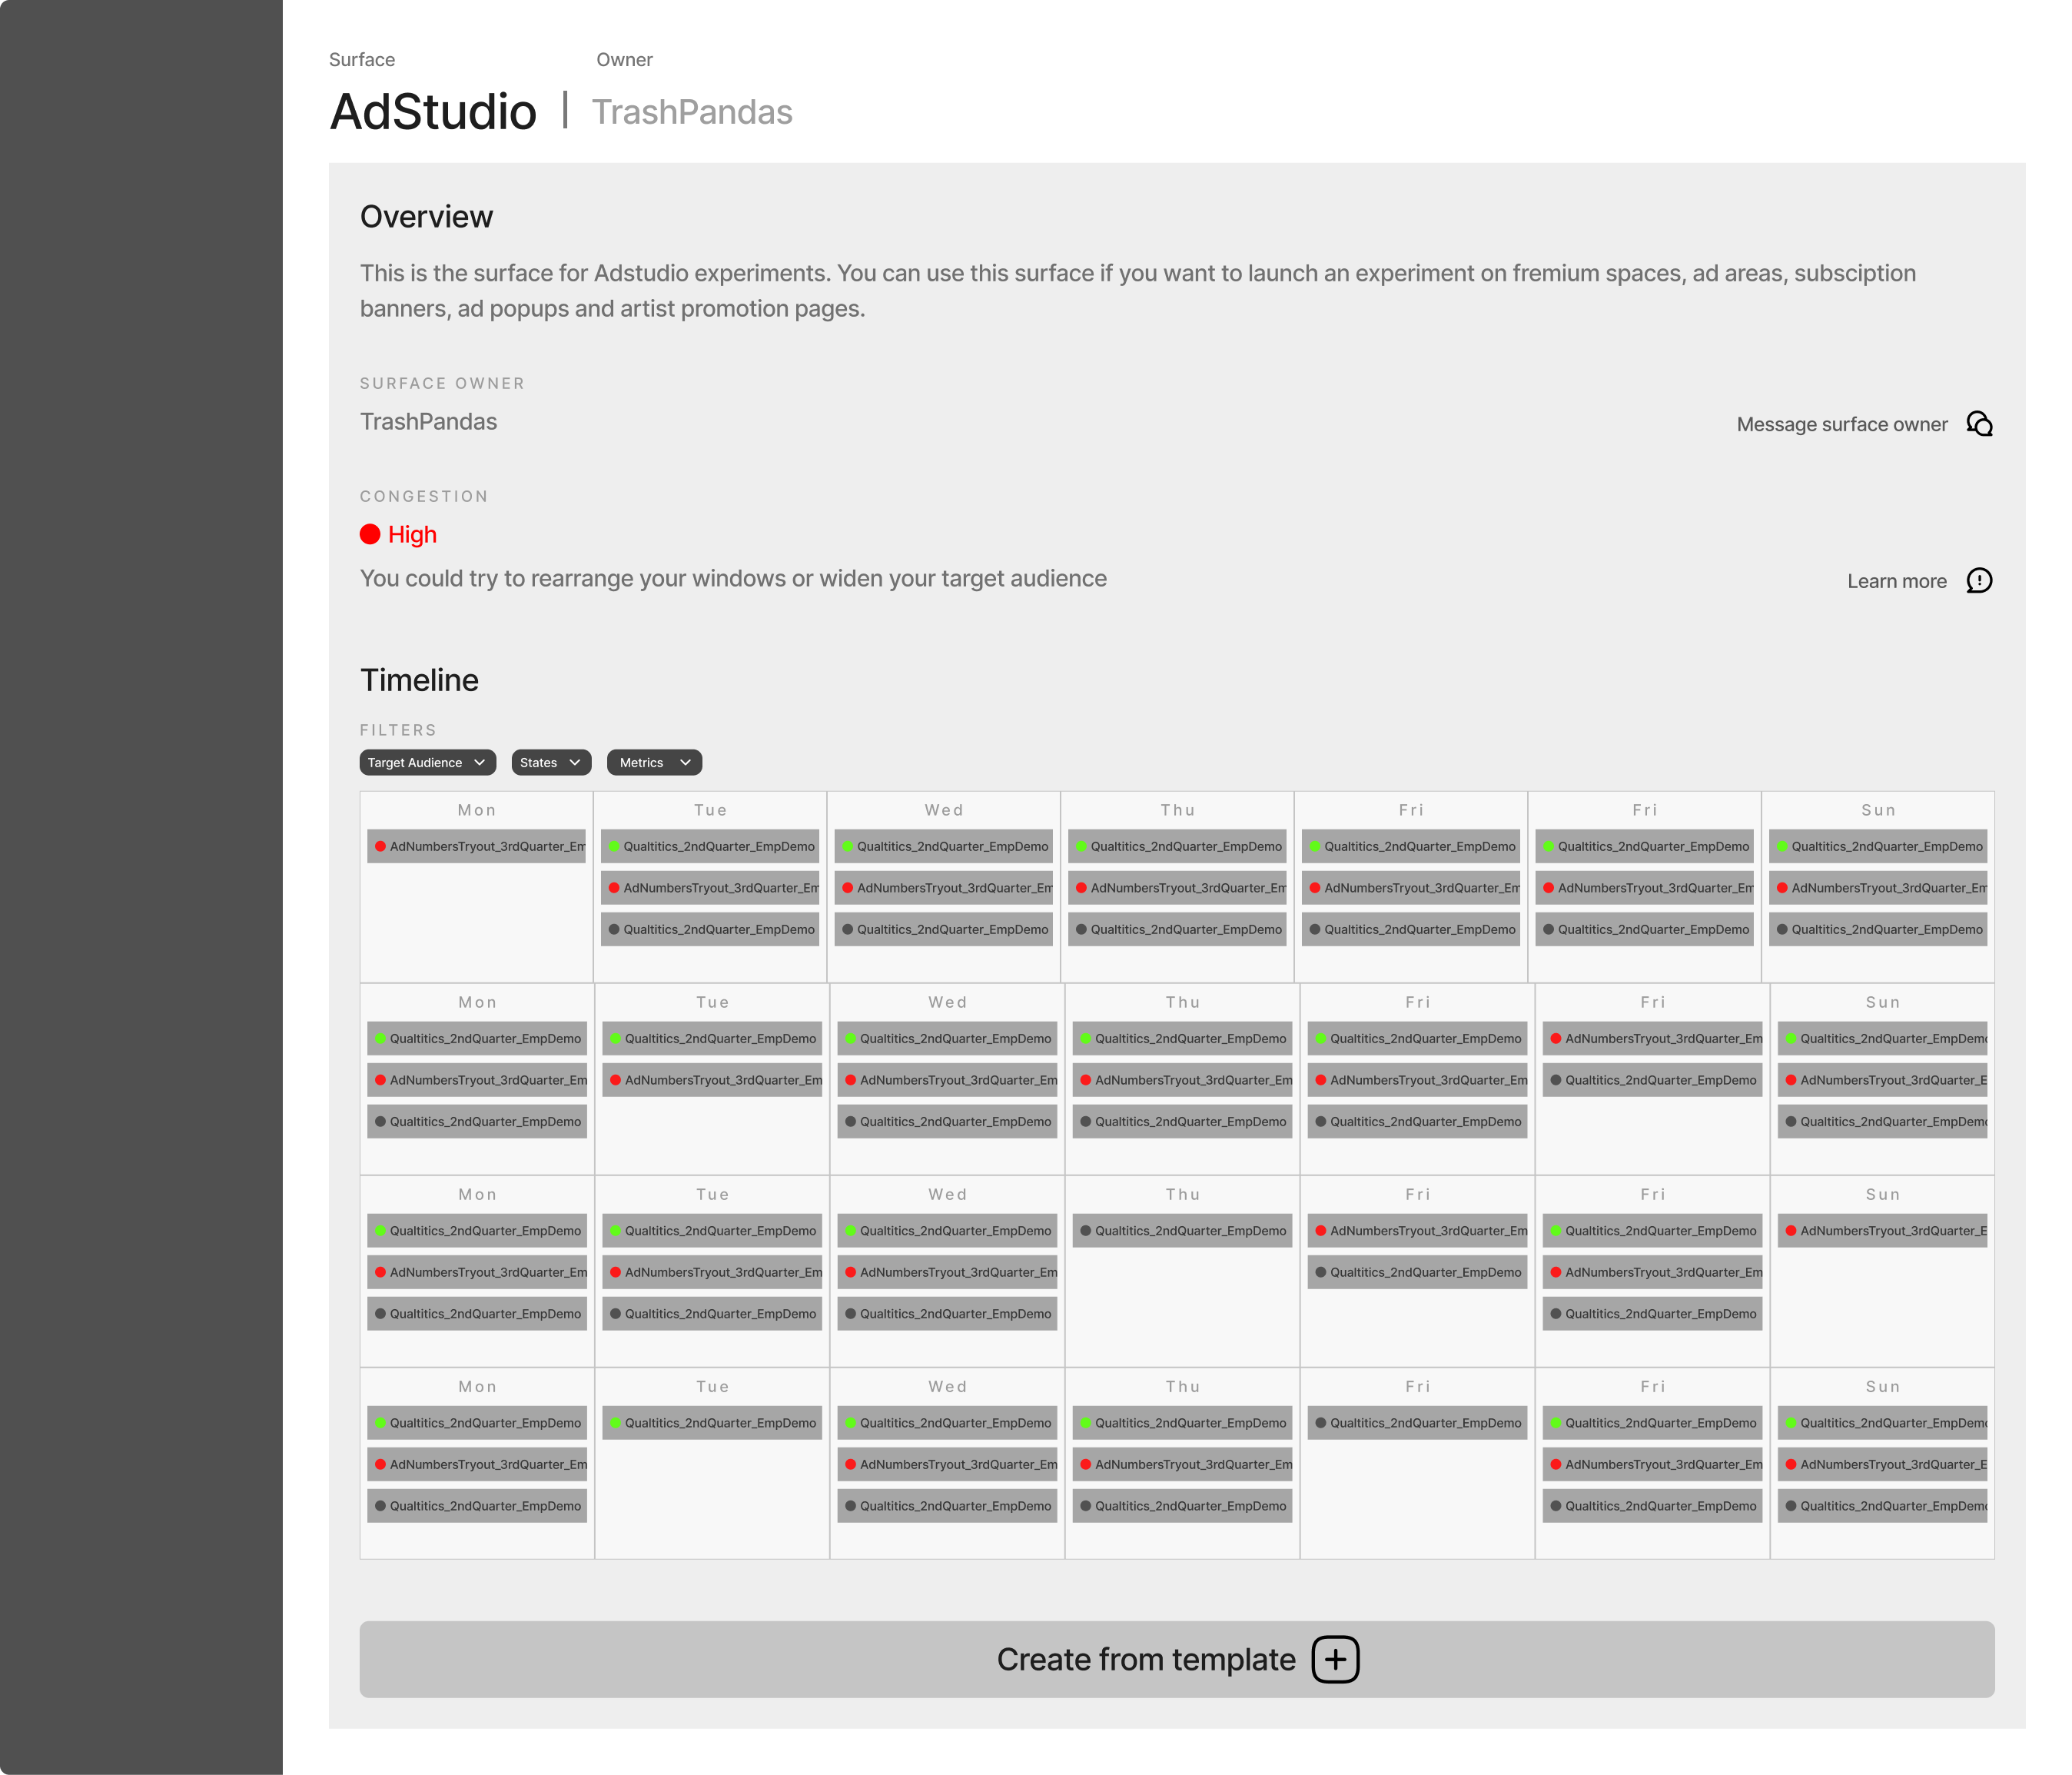The image size is (2072, 1775).
Task: Select the green Qualtitics entry in second week's Mon
Action: tap(477, 1039)
